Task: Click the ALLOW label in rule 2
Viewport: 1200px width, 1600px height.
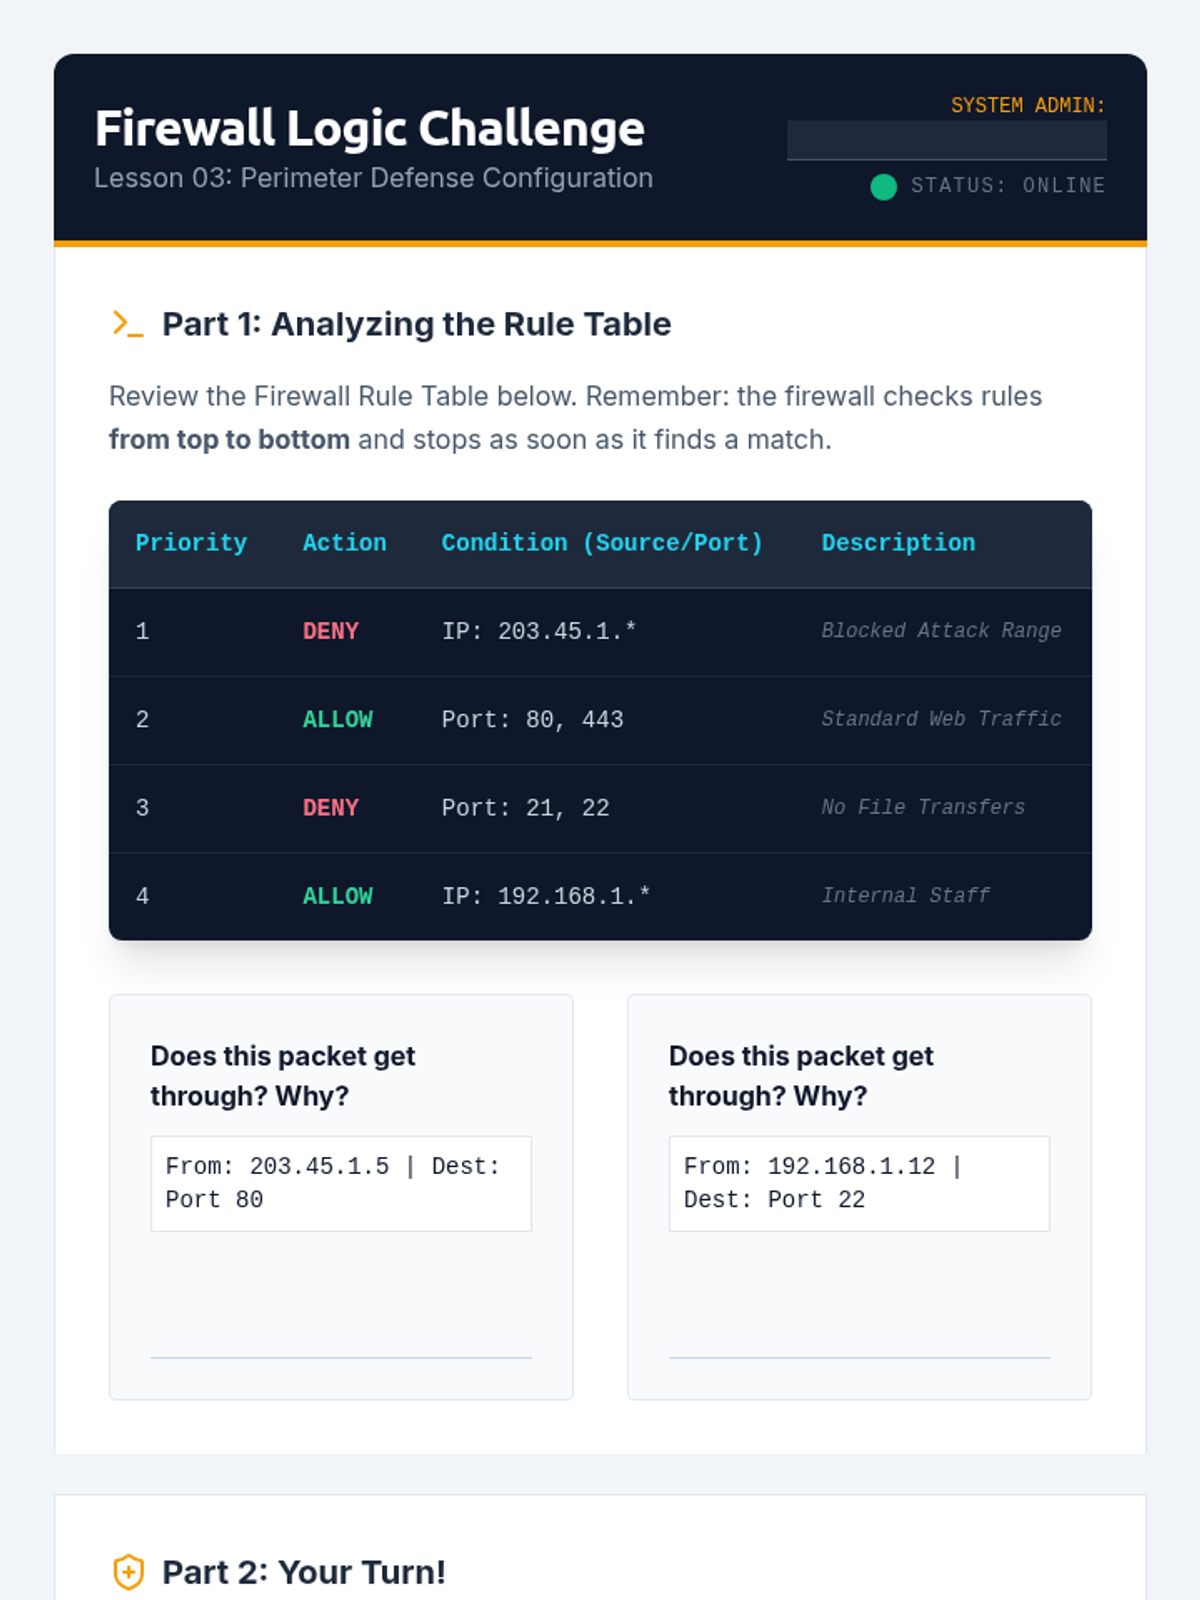Action: (x=337, y=719)
